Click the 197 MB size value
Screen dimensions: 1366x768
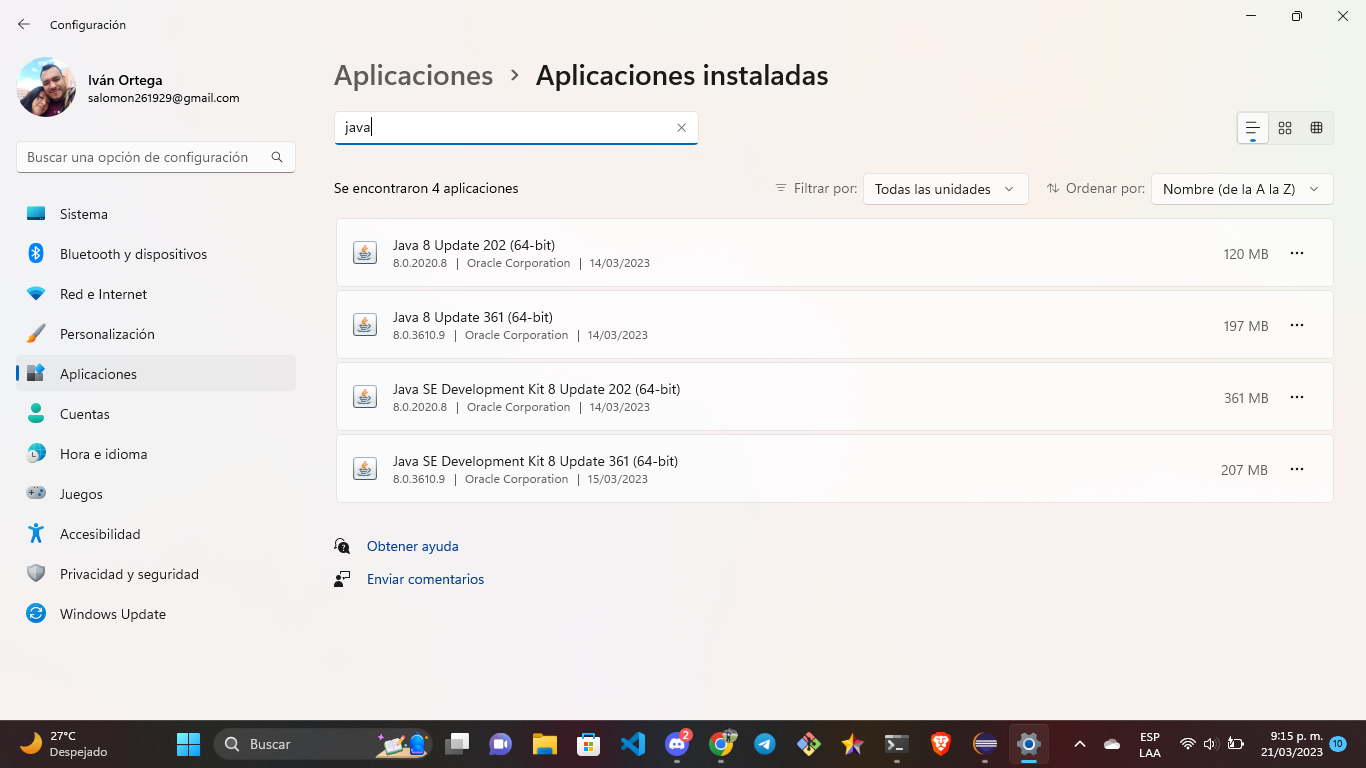1246,326
